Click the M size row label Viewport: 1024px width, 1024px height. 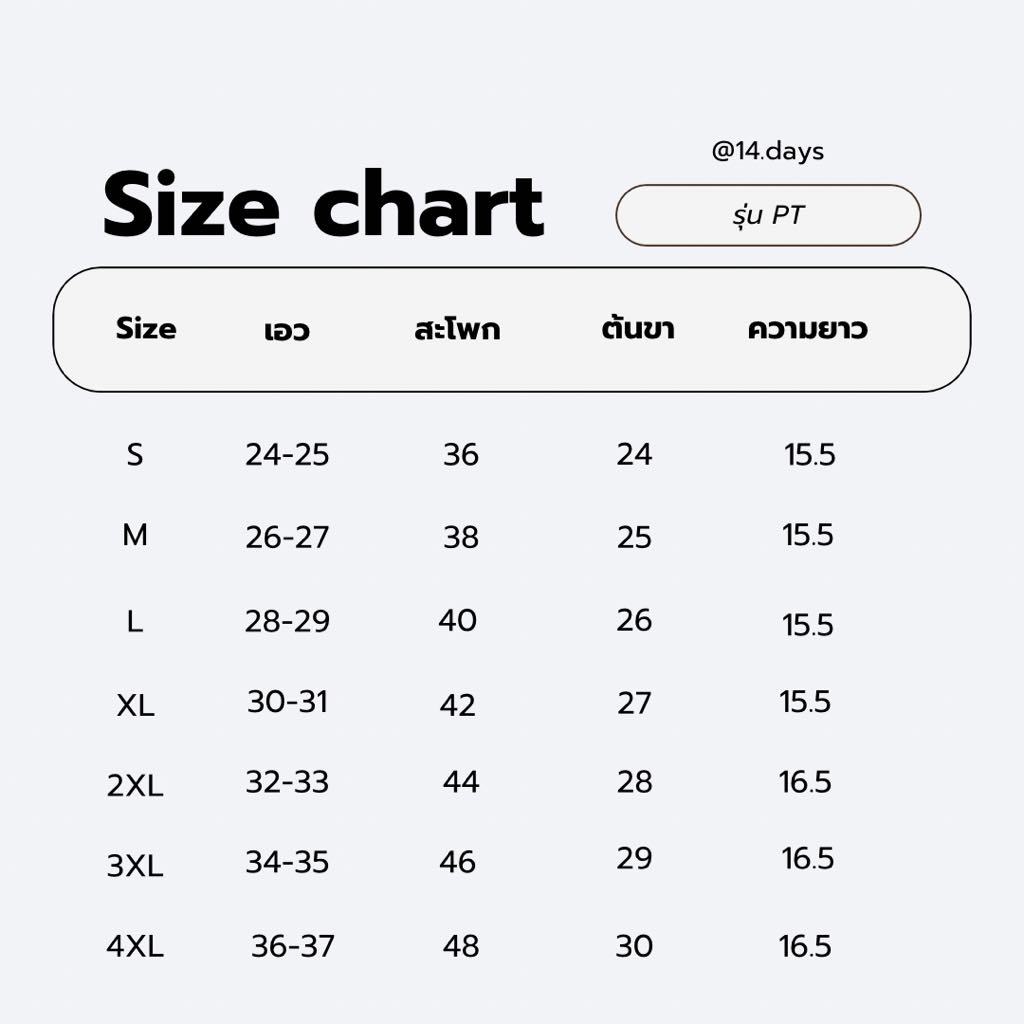tap(135, 536)
